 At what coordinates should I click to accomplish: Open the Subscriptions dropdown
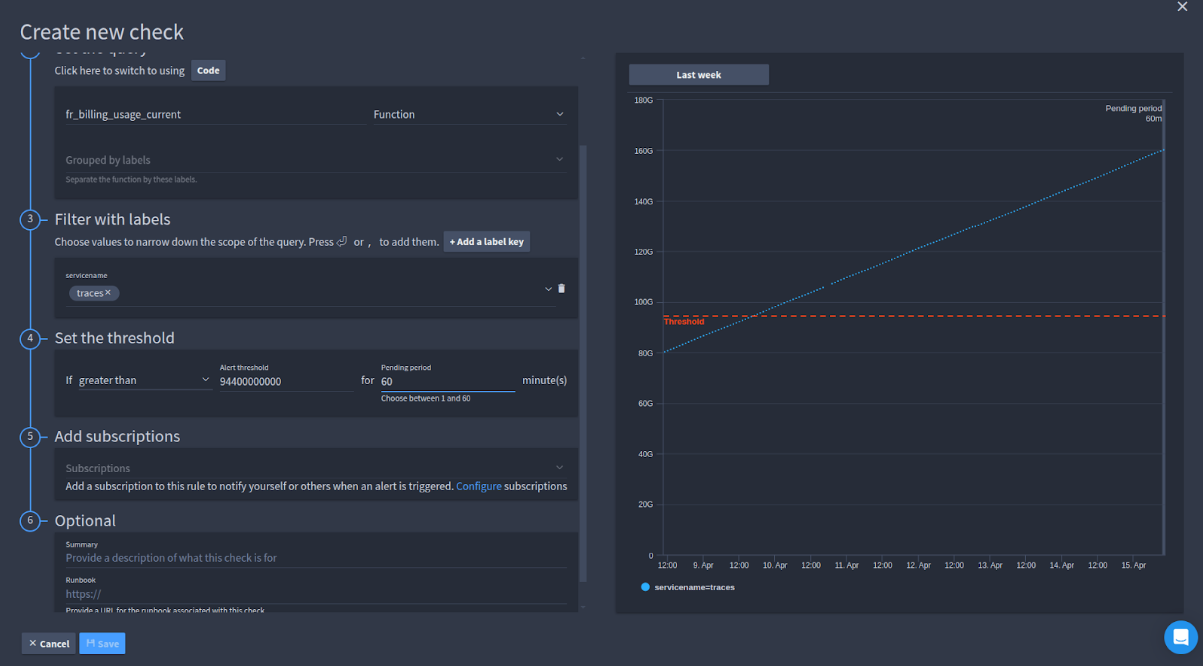315,468
